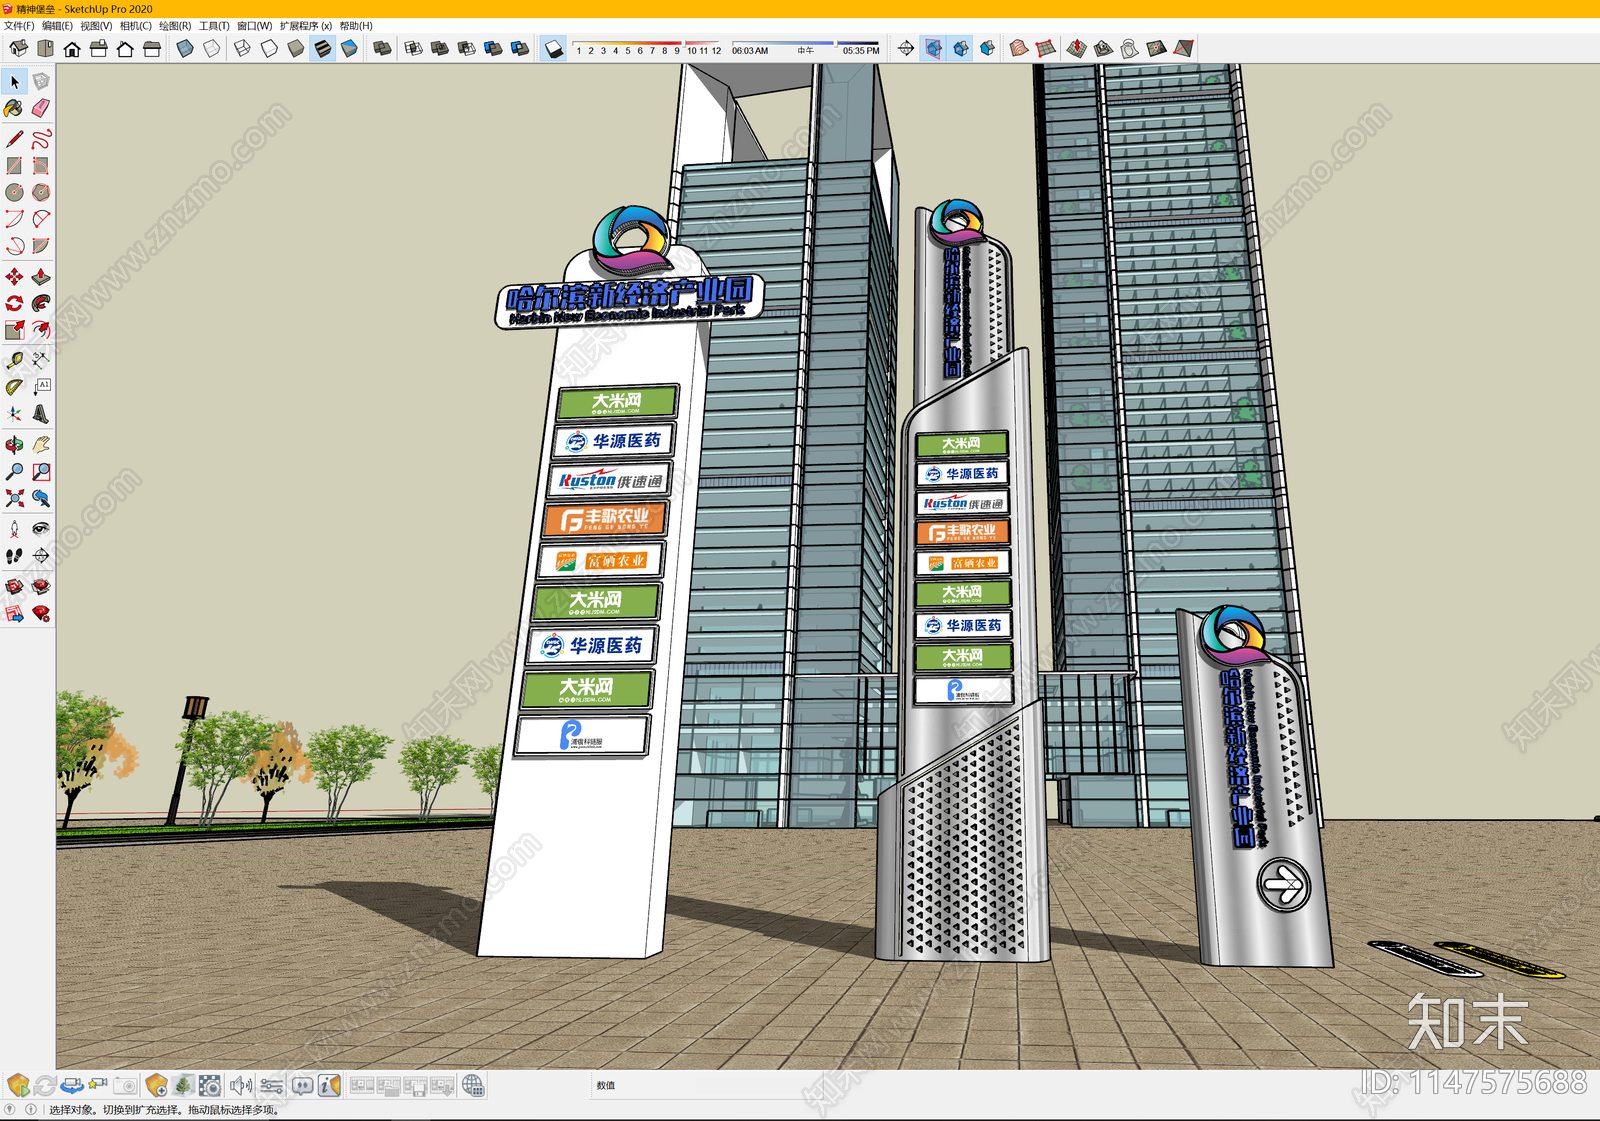This screenshot has height=1121, width=1600.
Task: Select the Offset tool
Action: click(x=41, y=329)
